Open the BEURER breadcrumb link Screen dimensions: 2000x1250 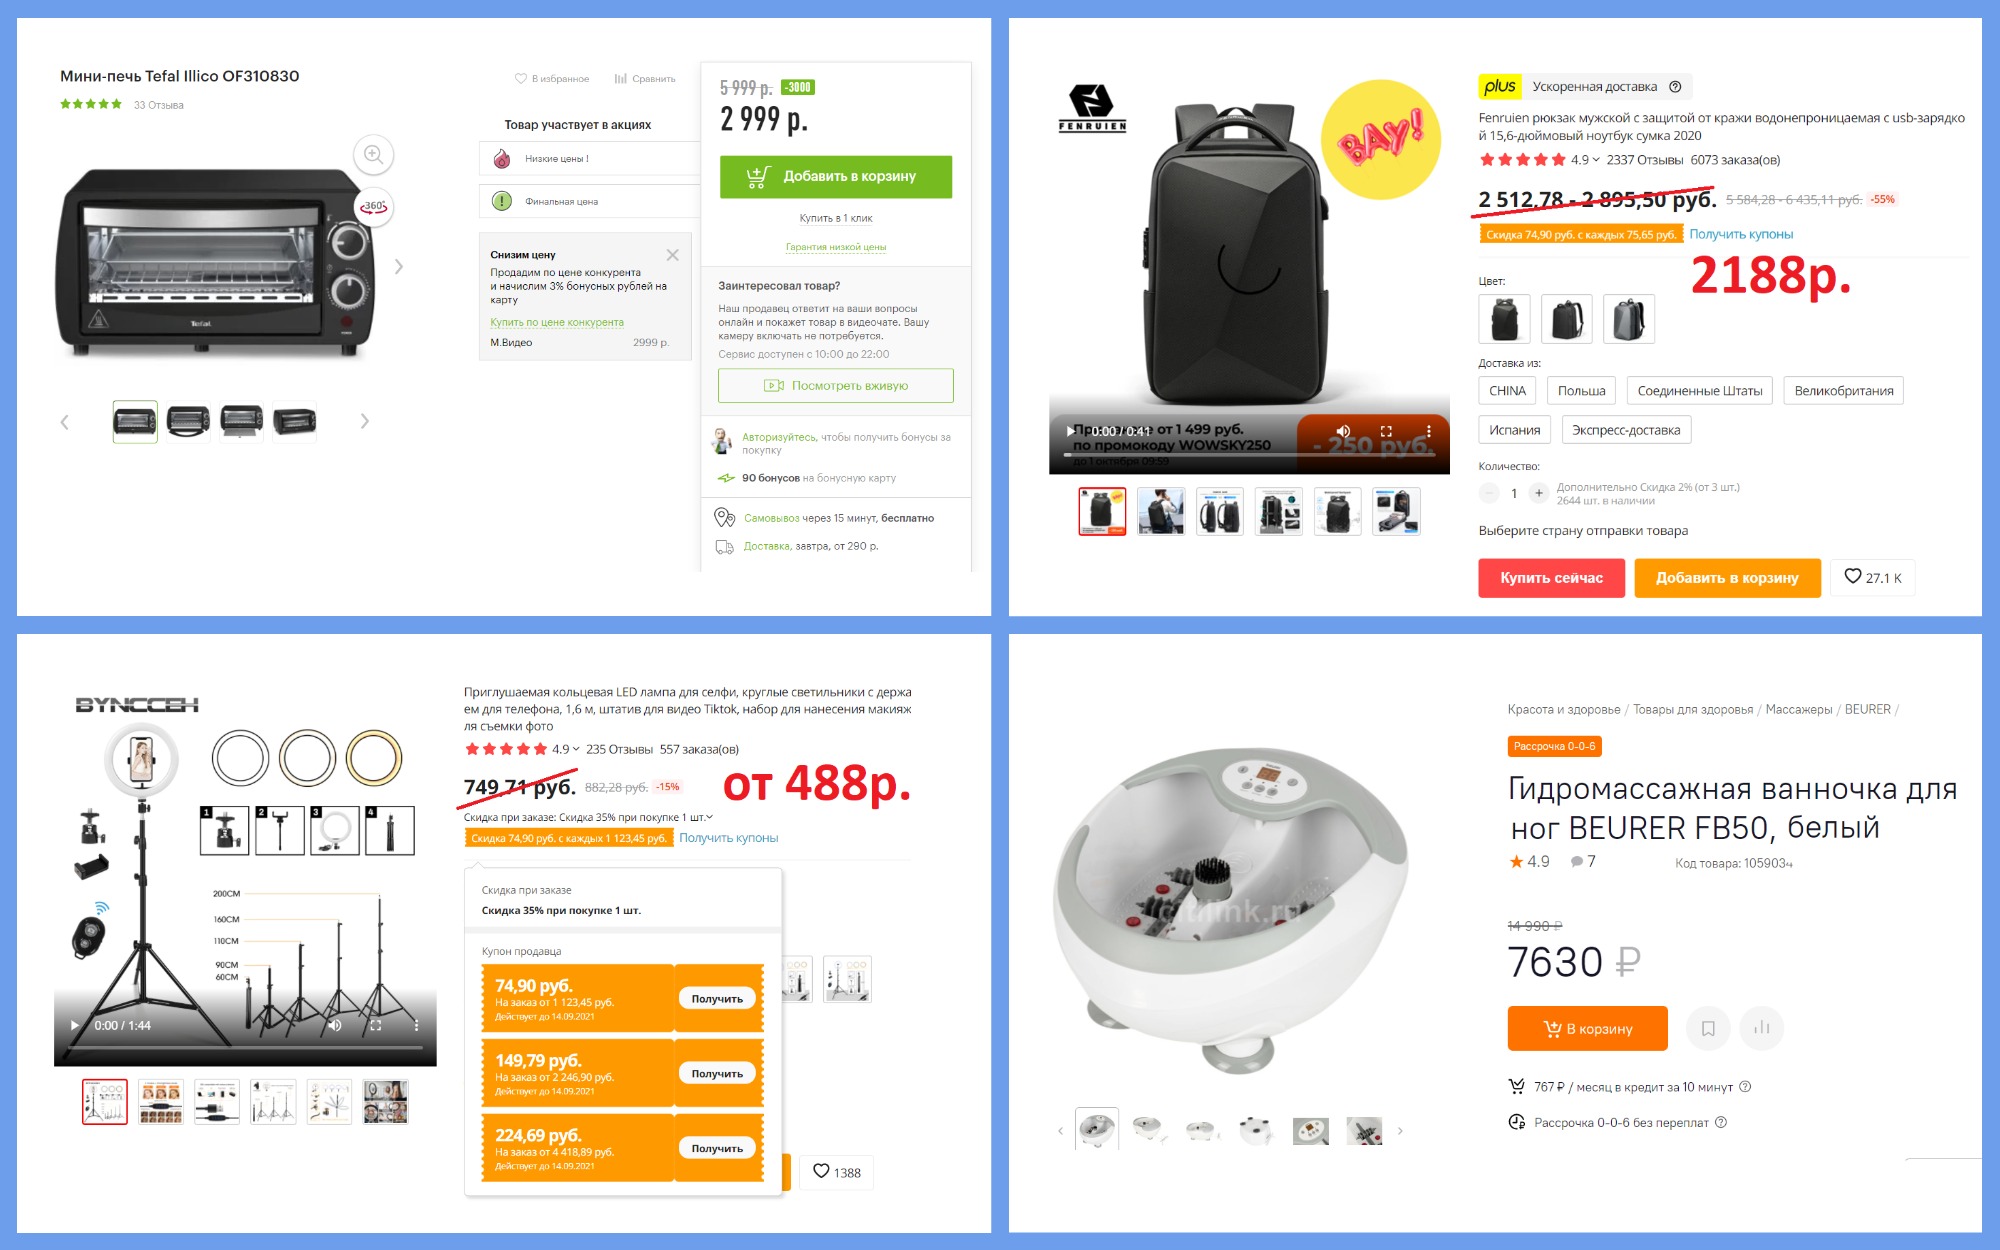tap(1867, 709)
